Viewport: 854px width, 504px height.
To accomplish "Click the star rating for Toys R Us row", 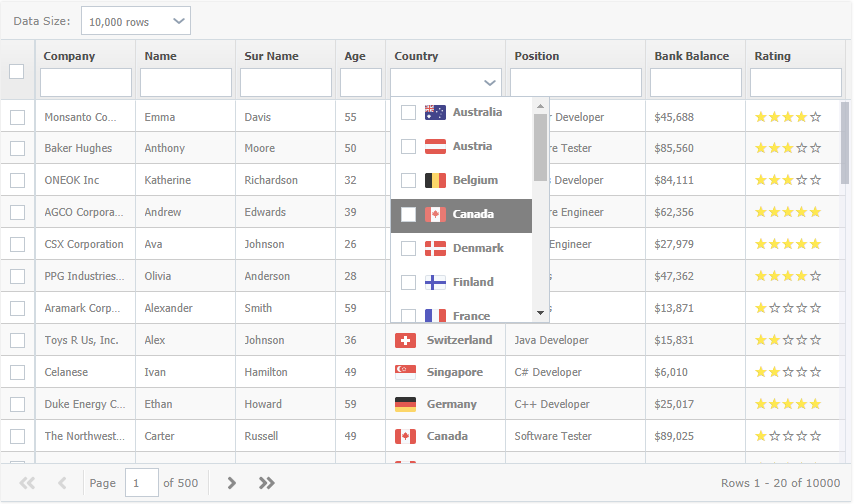I will tap(788, 340).
